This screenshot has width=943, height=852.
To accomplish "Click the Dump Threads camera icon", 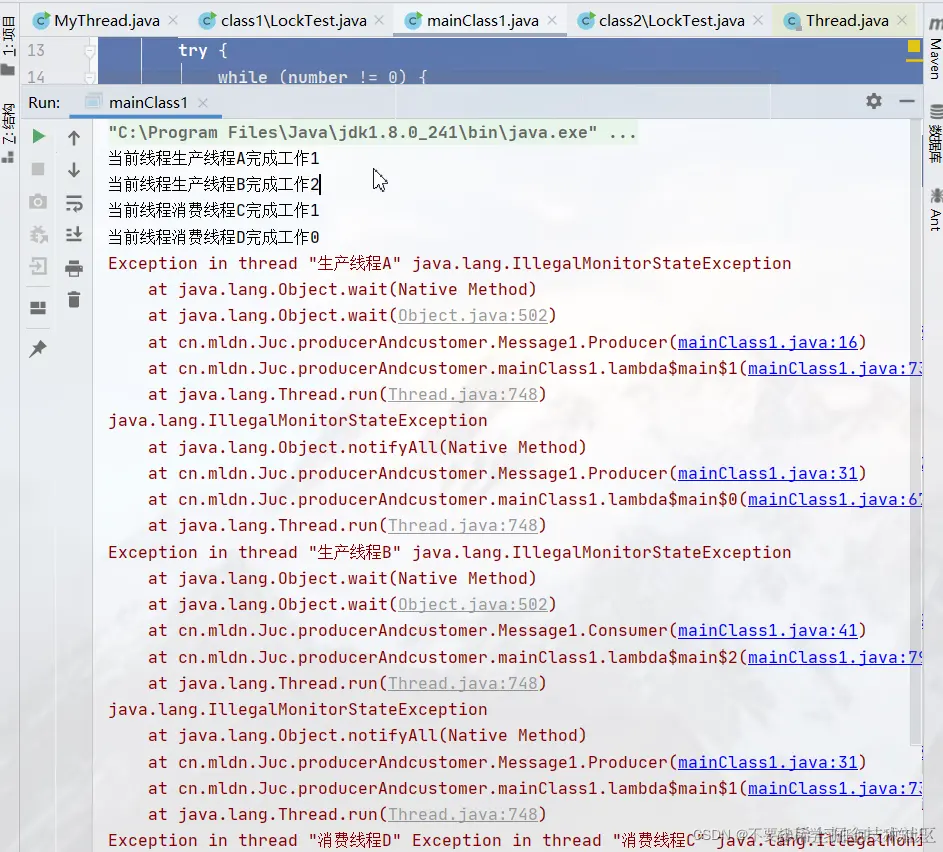I will [x=38, y=201].
